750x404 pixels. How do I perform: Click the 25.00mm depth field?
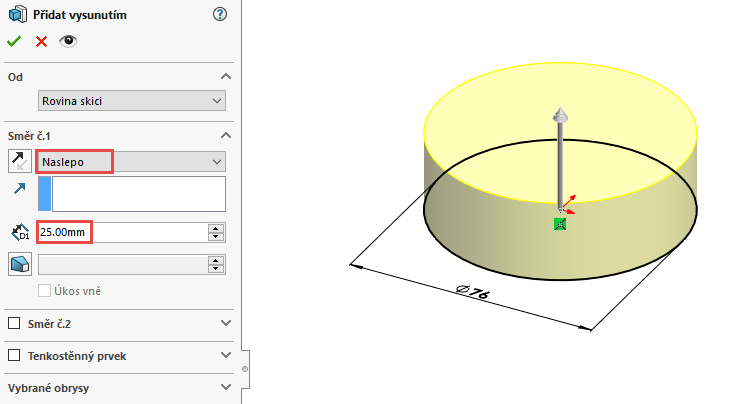tap(122, 232)
